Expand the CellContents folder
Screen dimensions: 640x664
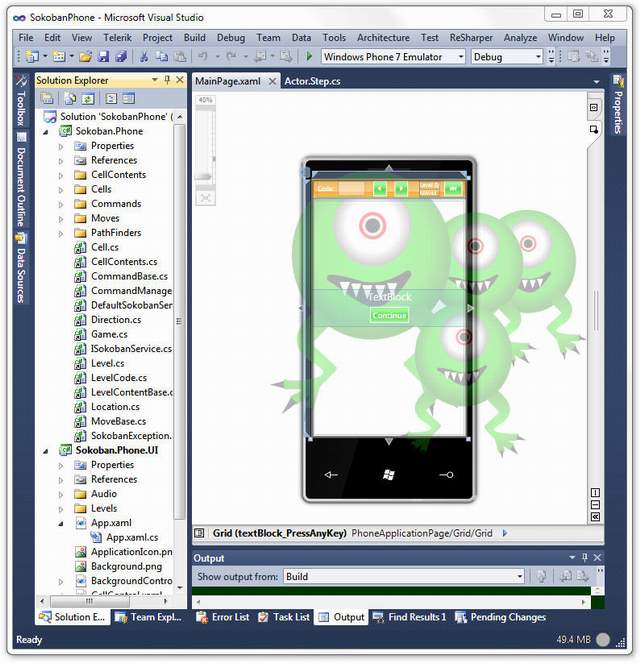click(61, 175)
